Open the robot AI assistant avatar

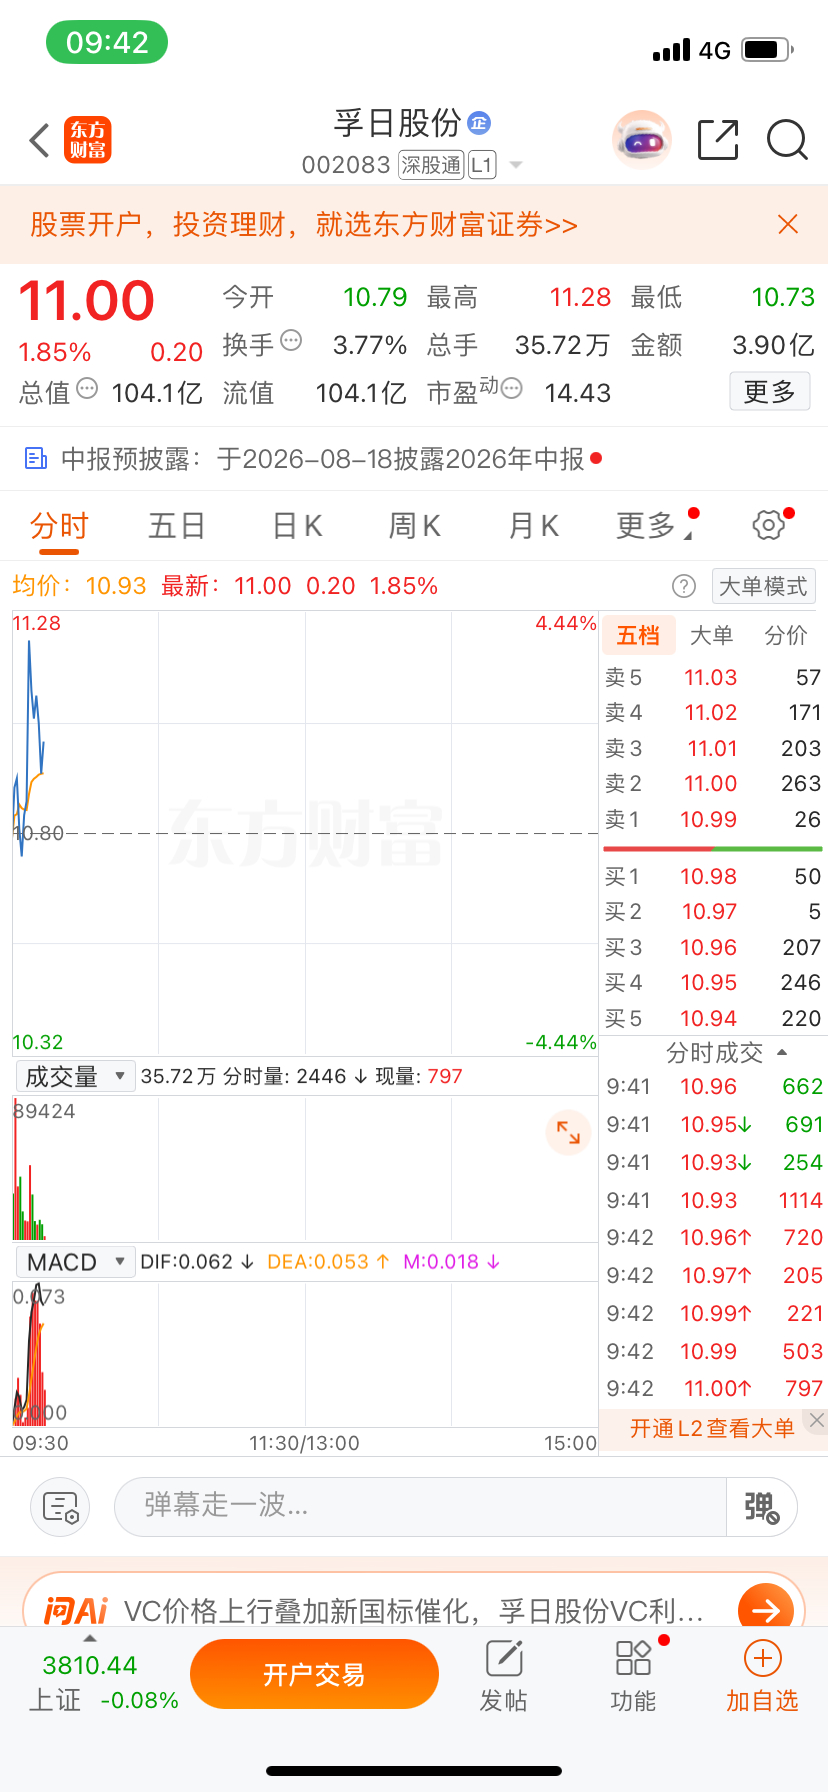(641, 140)
